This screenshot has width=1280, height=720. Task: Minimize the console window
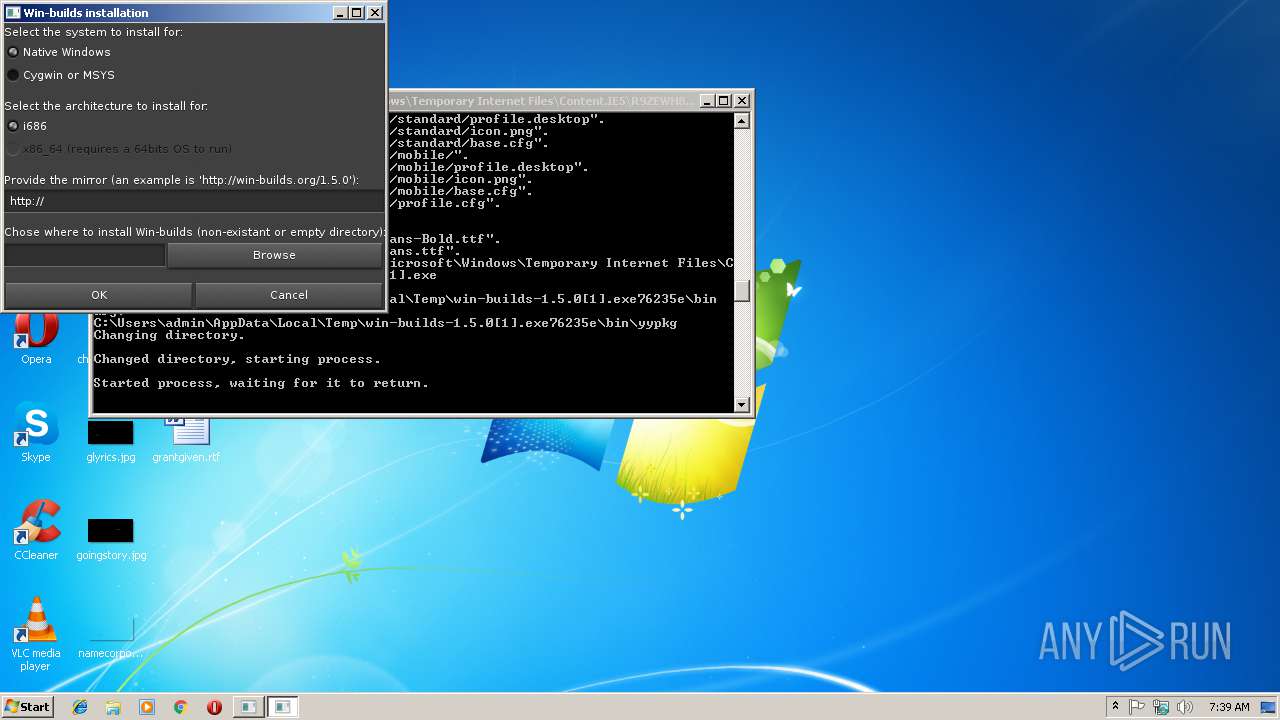pyautogui.click(x=708, y=101)
